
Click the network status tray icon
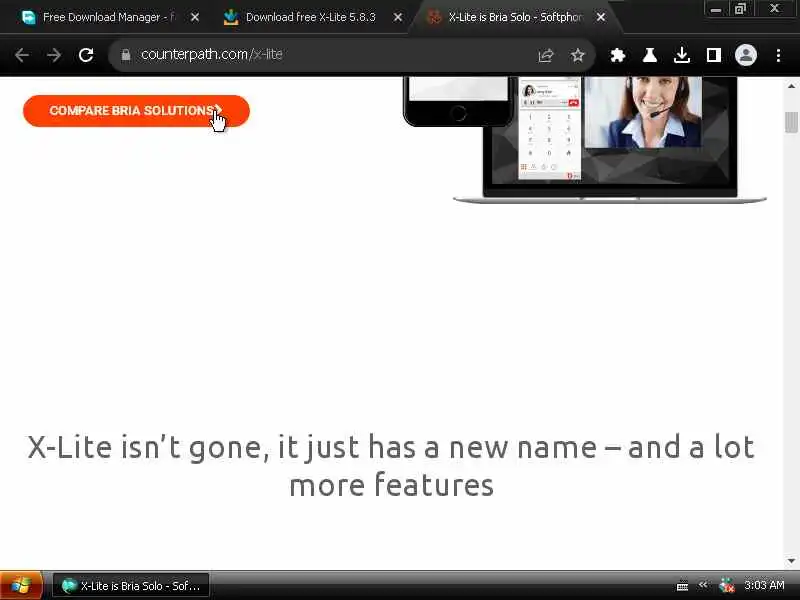coord(727,585)
